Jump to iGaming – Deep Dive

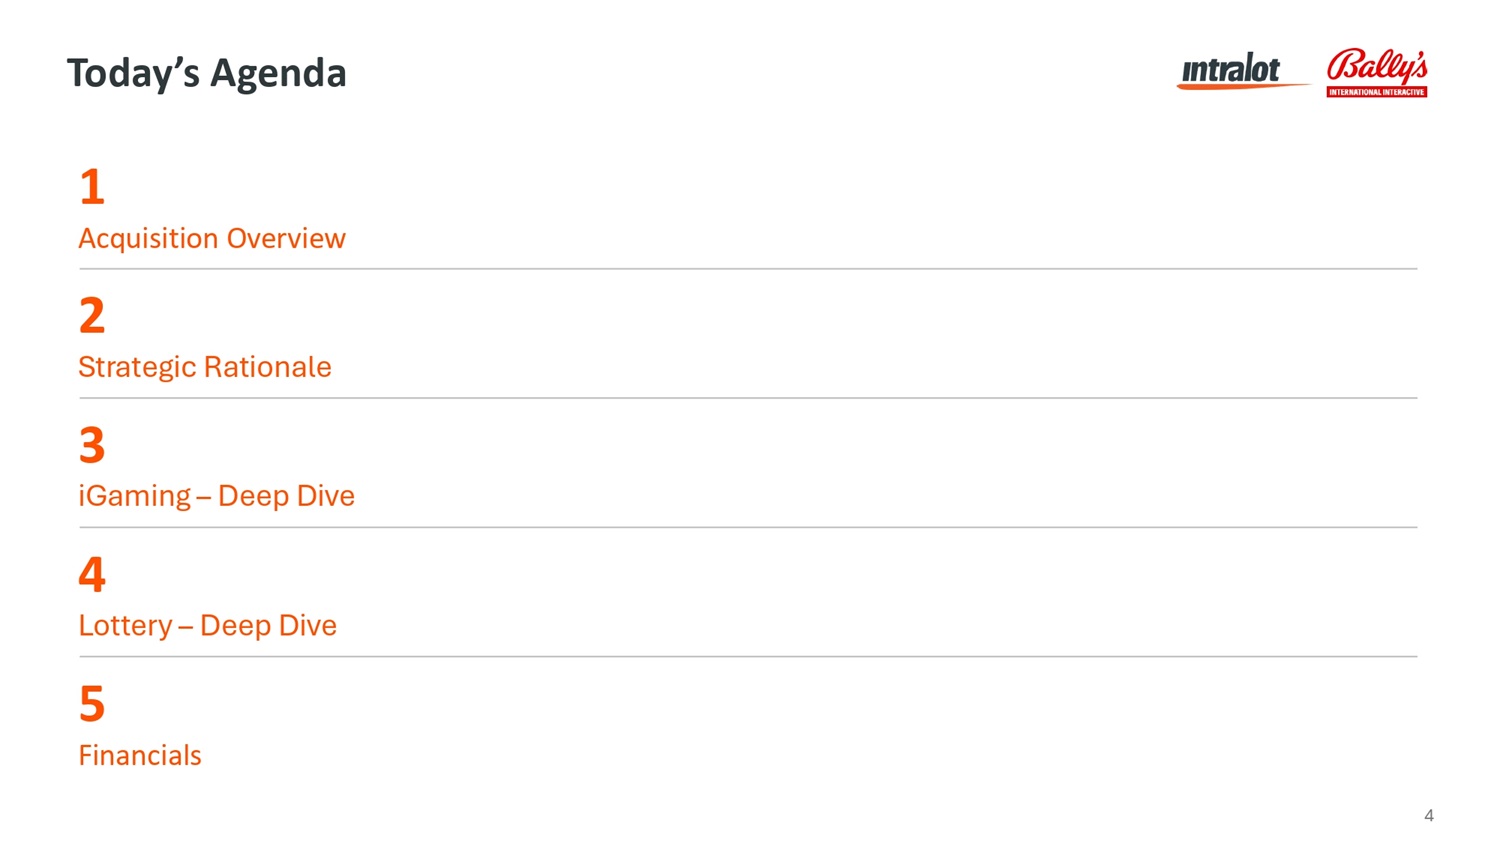click(217, 496)
